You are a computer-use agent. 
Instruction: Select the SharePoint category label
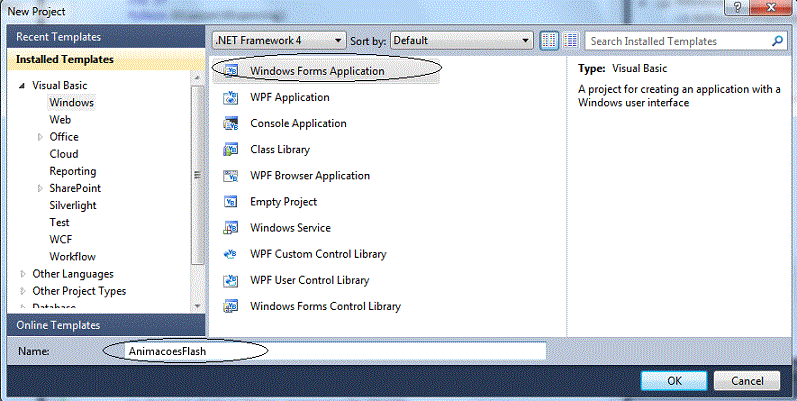click(x=75, y=189)
